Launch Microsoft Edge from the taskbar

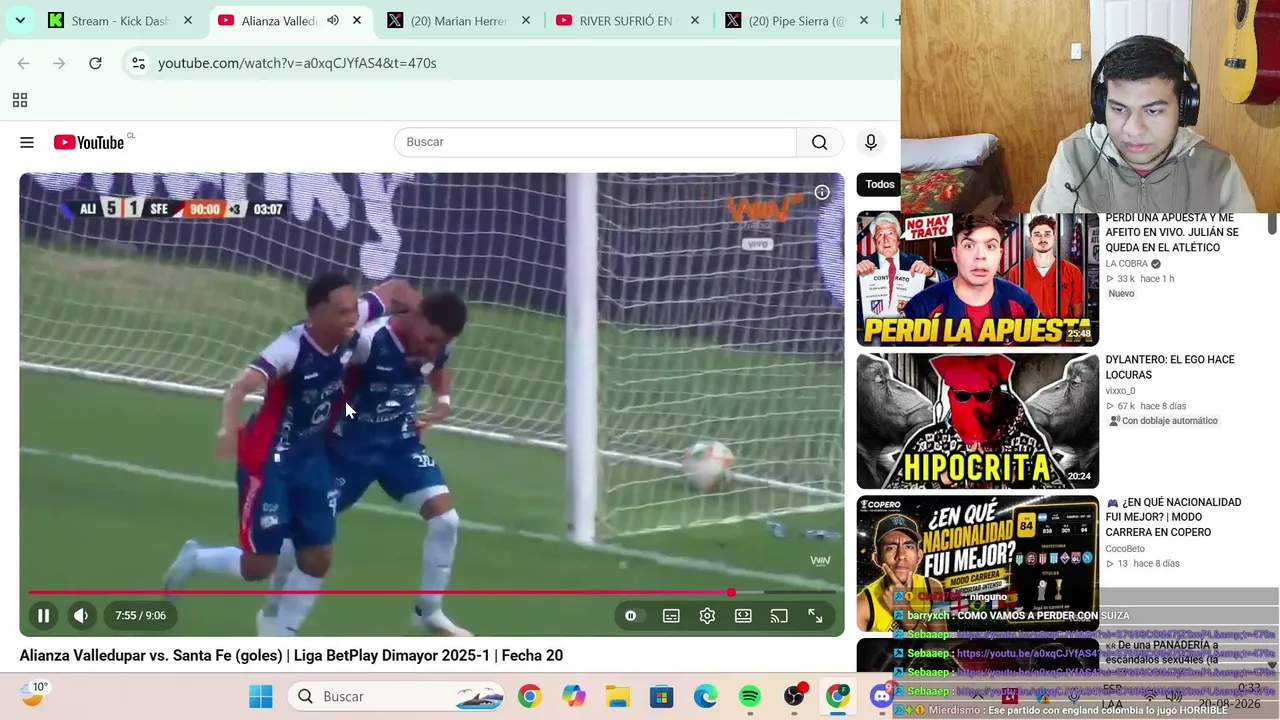pos(705,696)
